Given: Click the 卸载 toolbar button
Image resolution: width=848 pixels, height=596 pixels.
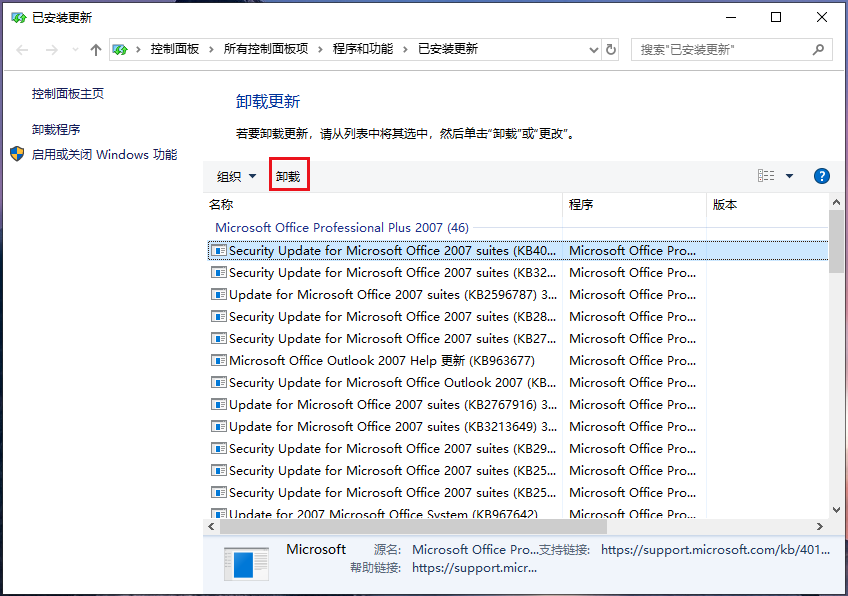Looking at the screenshot, I should 288,176.
